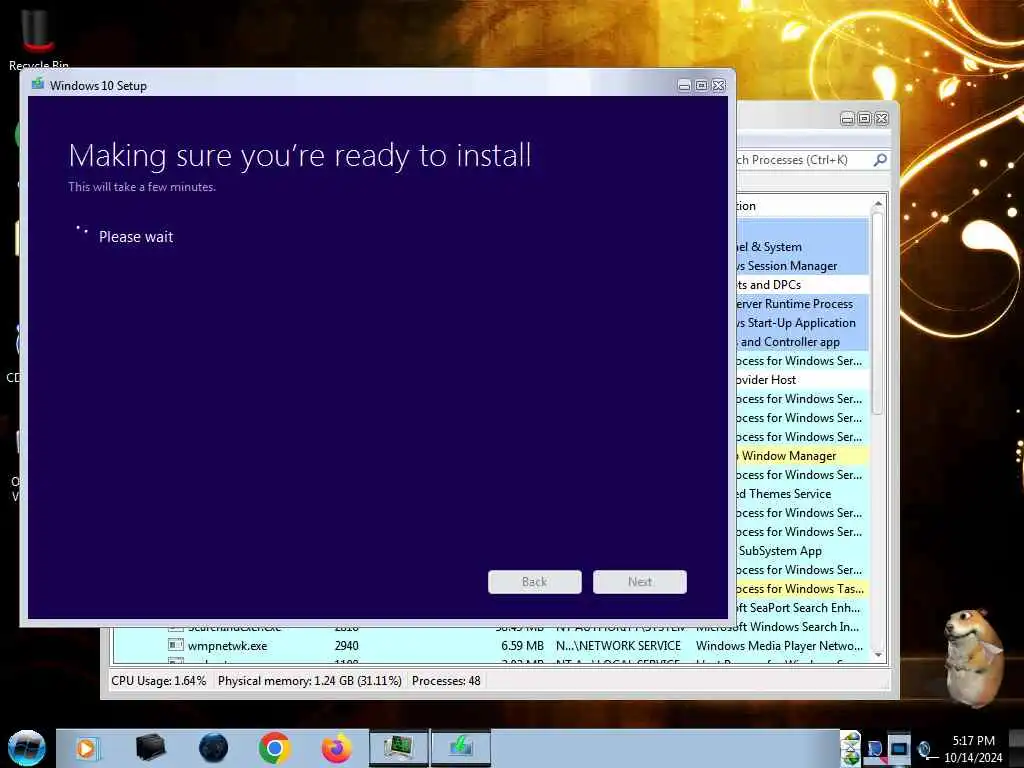
Task: Click 'N...\NETWORK SERVICE' user cell
Action: tap(618, 645)
